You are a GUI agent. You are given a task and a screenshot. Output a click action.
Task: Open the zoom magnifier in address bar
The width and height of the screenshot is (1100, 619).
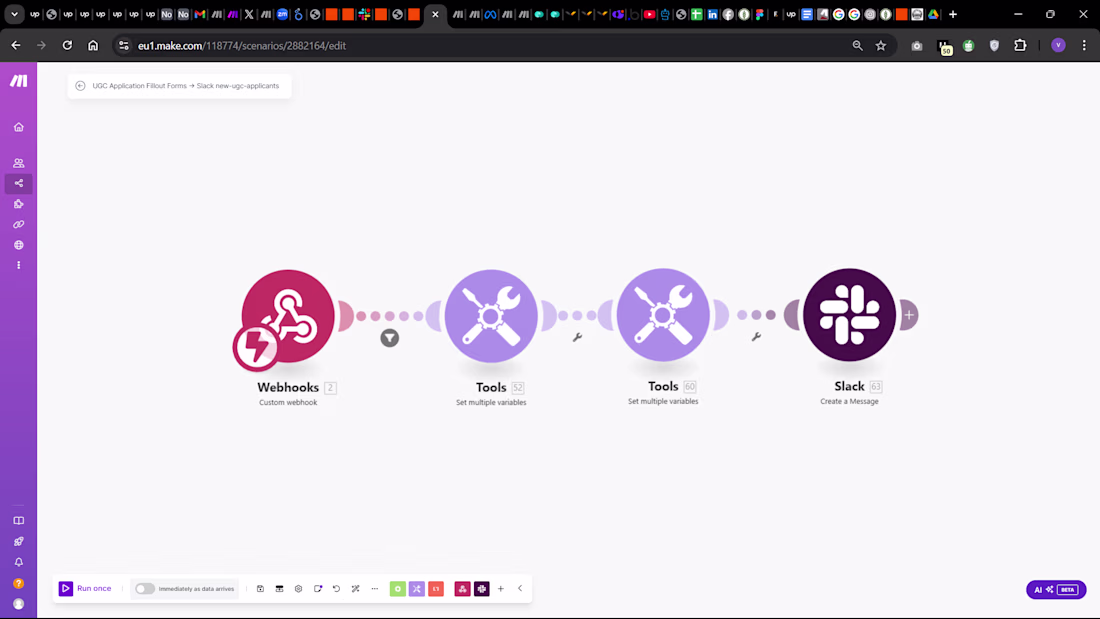[857, 46]
